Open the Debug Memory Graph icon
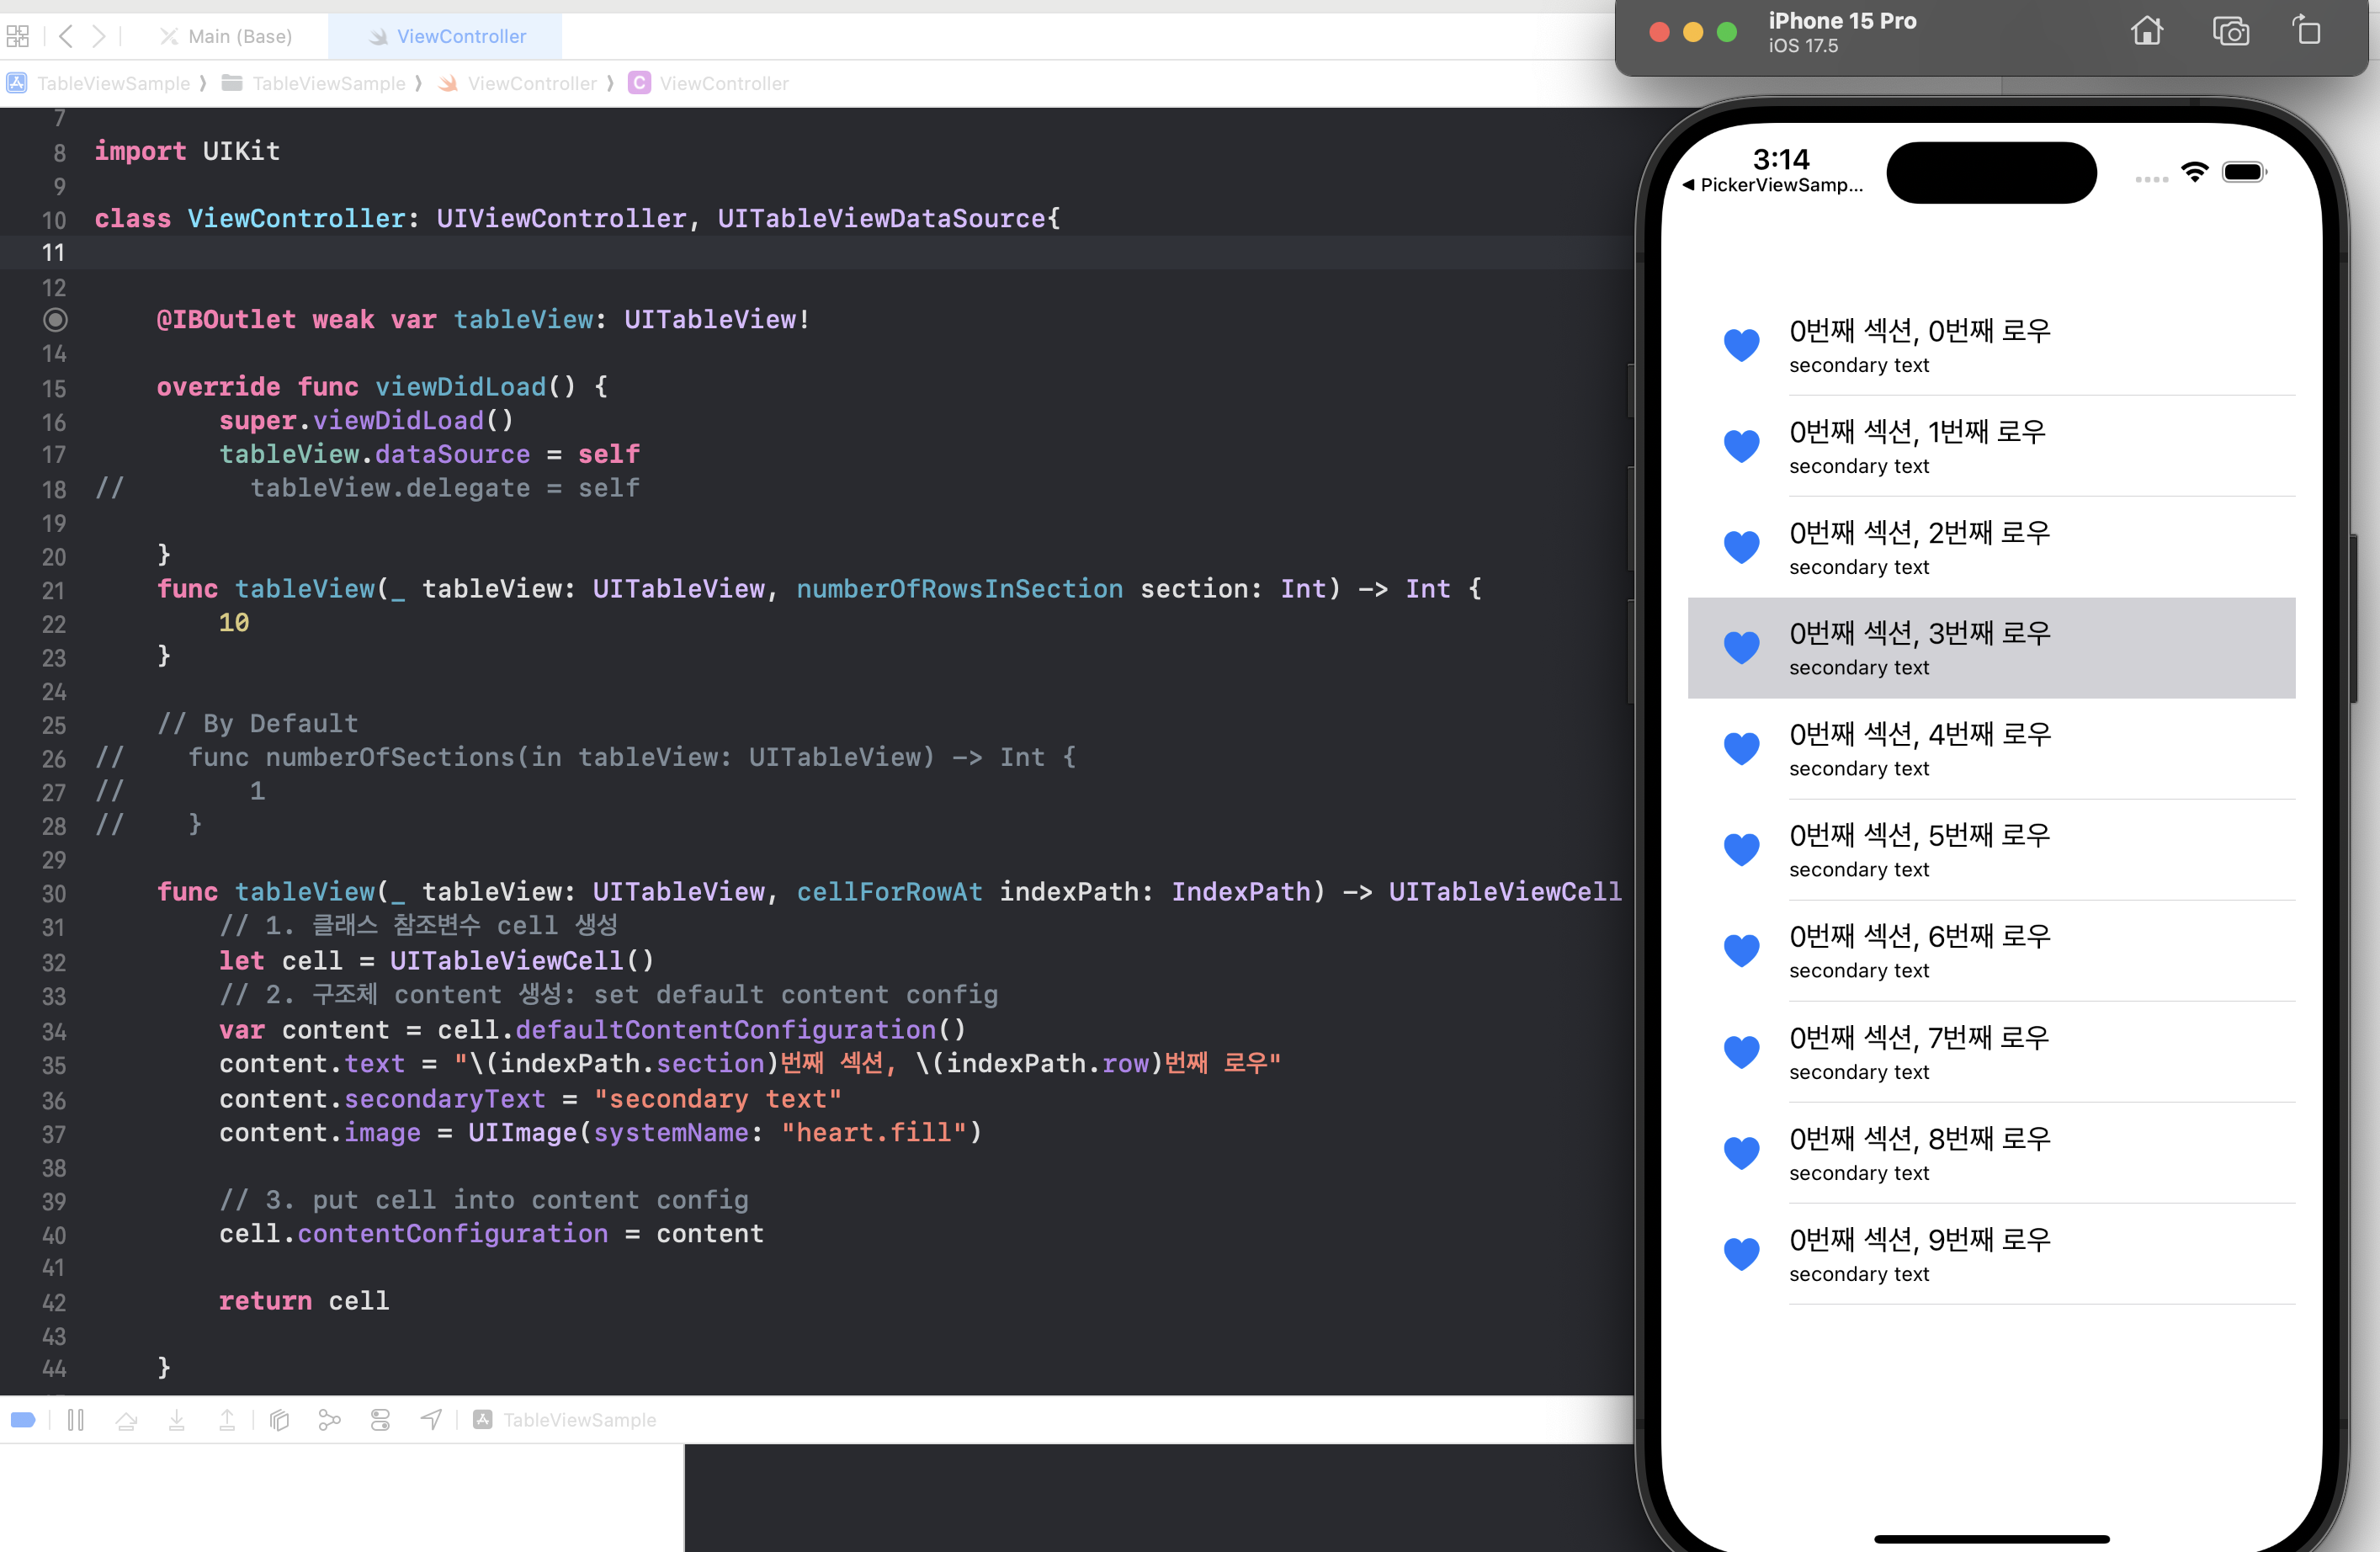2380x1552 pixels. 329,1420
